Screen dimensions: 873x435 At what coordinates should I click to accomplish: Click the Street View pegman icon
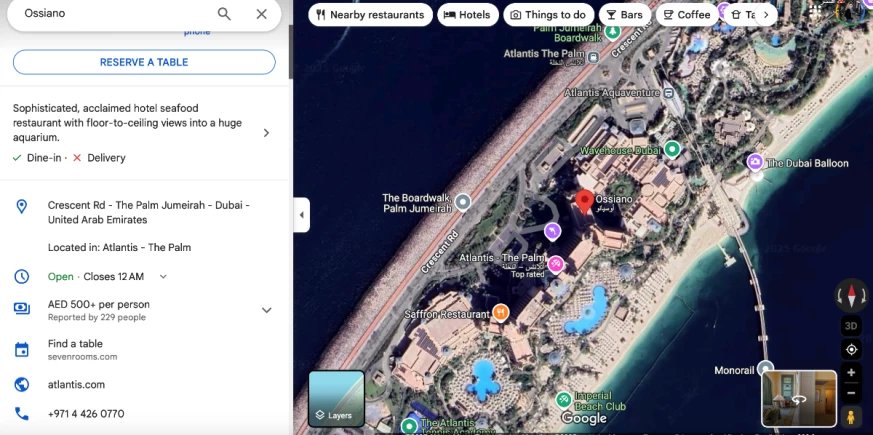tap(851, 417)
